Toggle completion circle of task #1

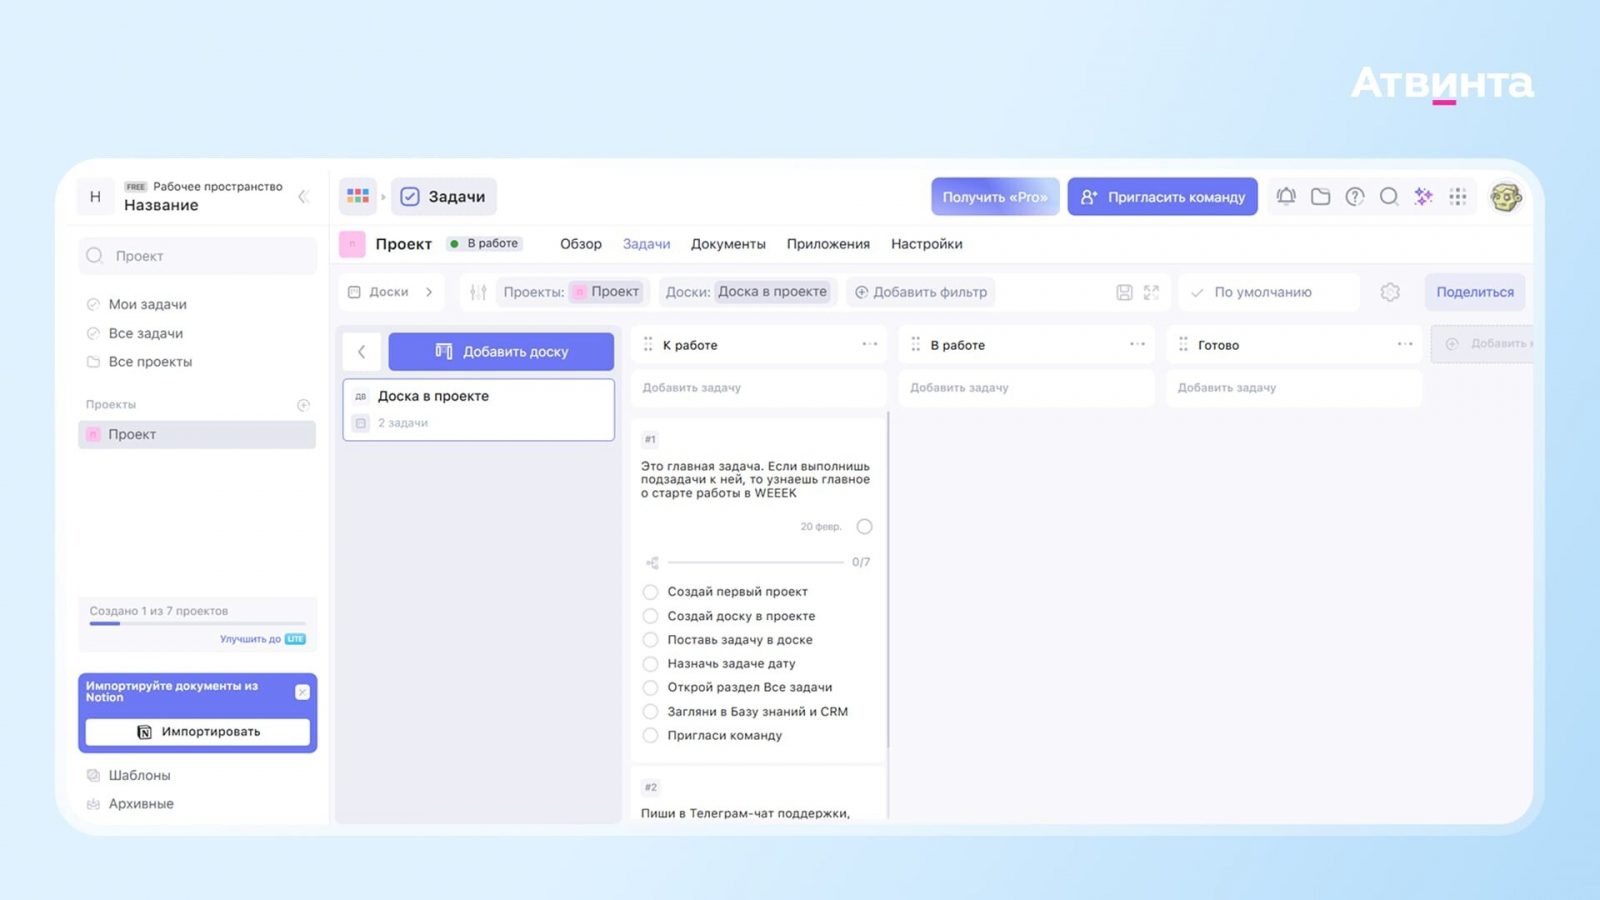[x=864, y=526]
